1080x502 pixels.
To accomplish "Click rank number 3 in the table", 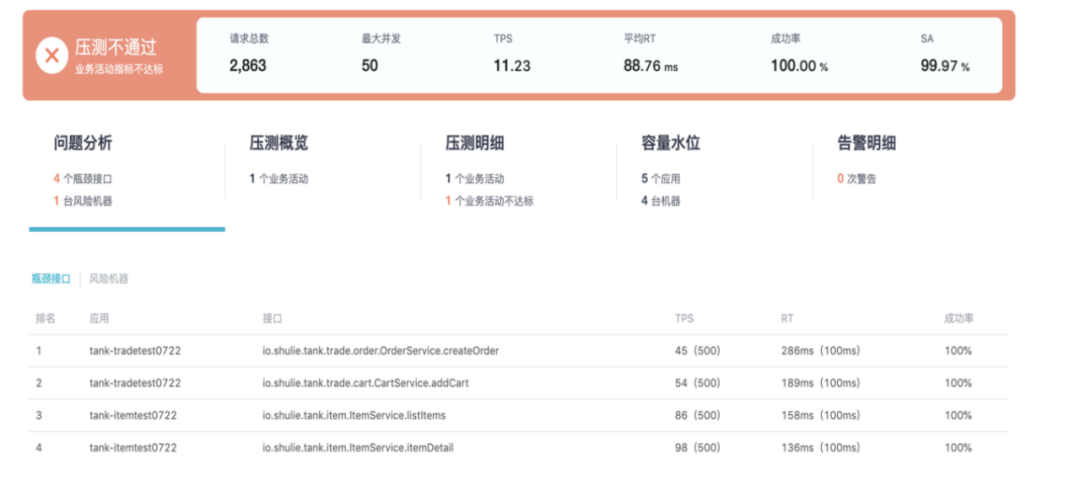I will pos(39,415).
